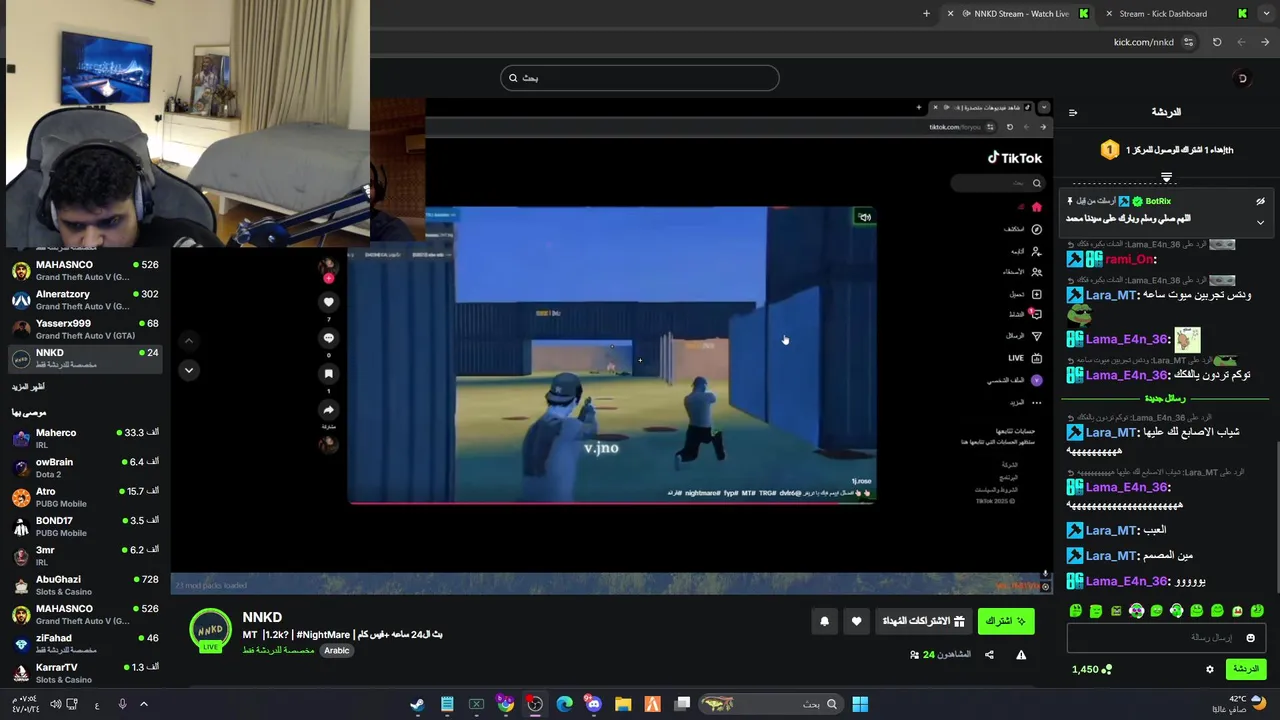Like the TikTok video heart icon
The height and width of the screenshot is (720, 1280).
[x=328, y=302]
